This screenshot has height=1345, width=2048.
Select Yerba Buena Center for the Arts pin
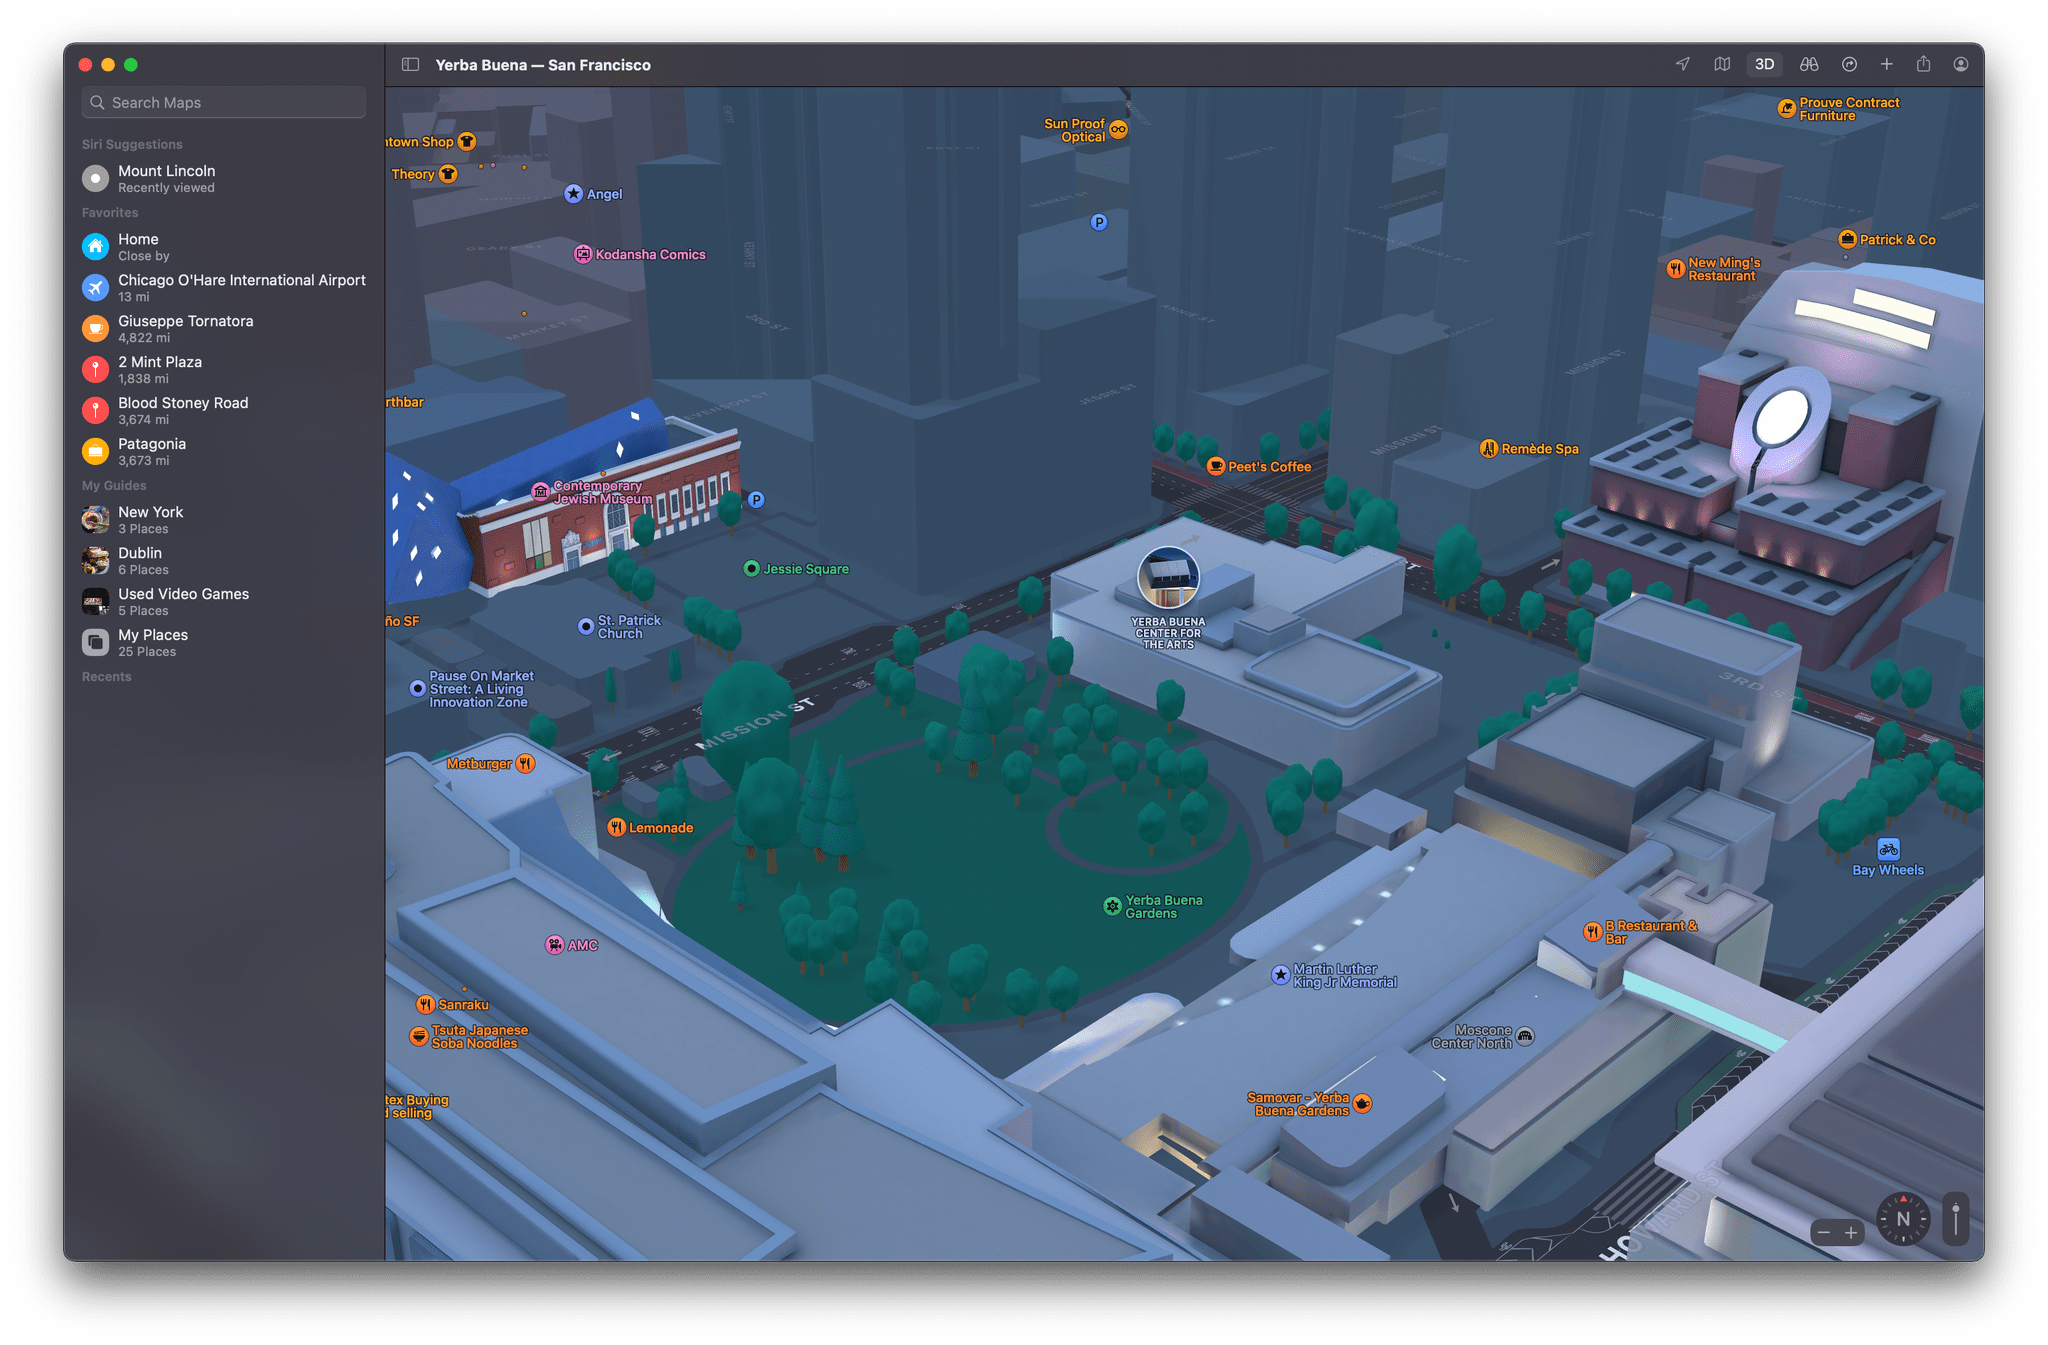[x=1168, y=578]
